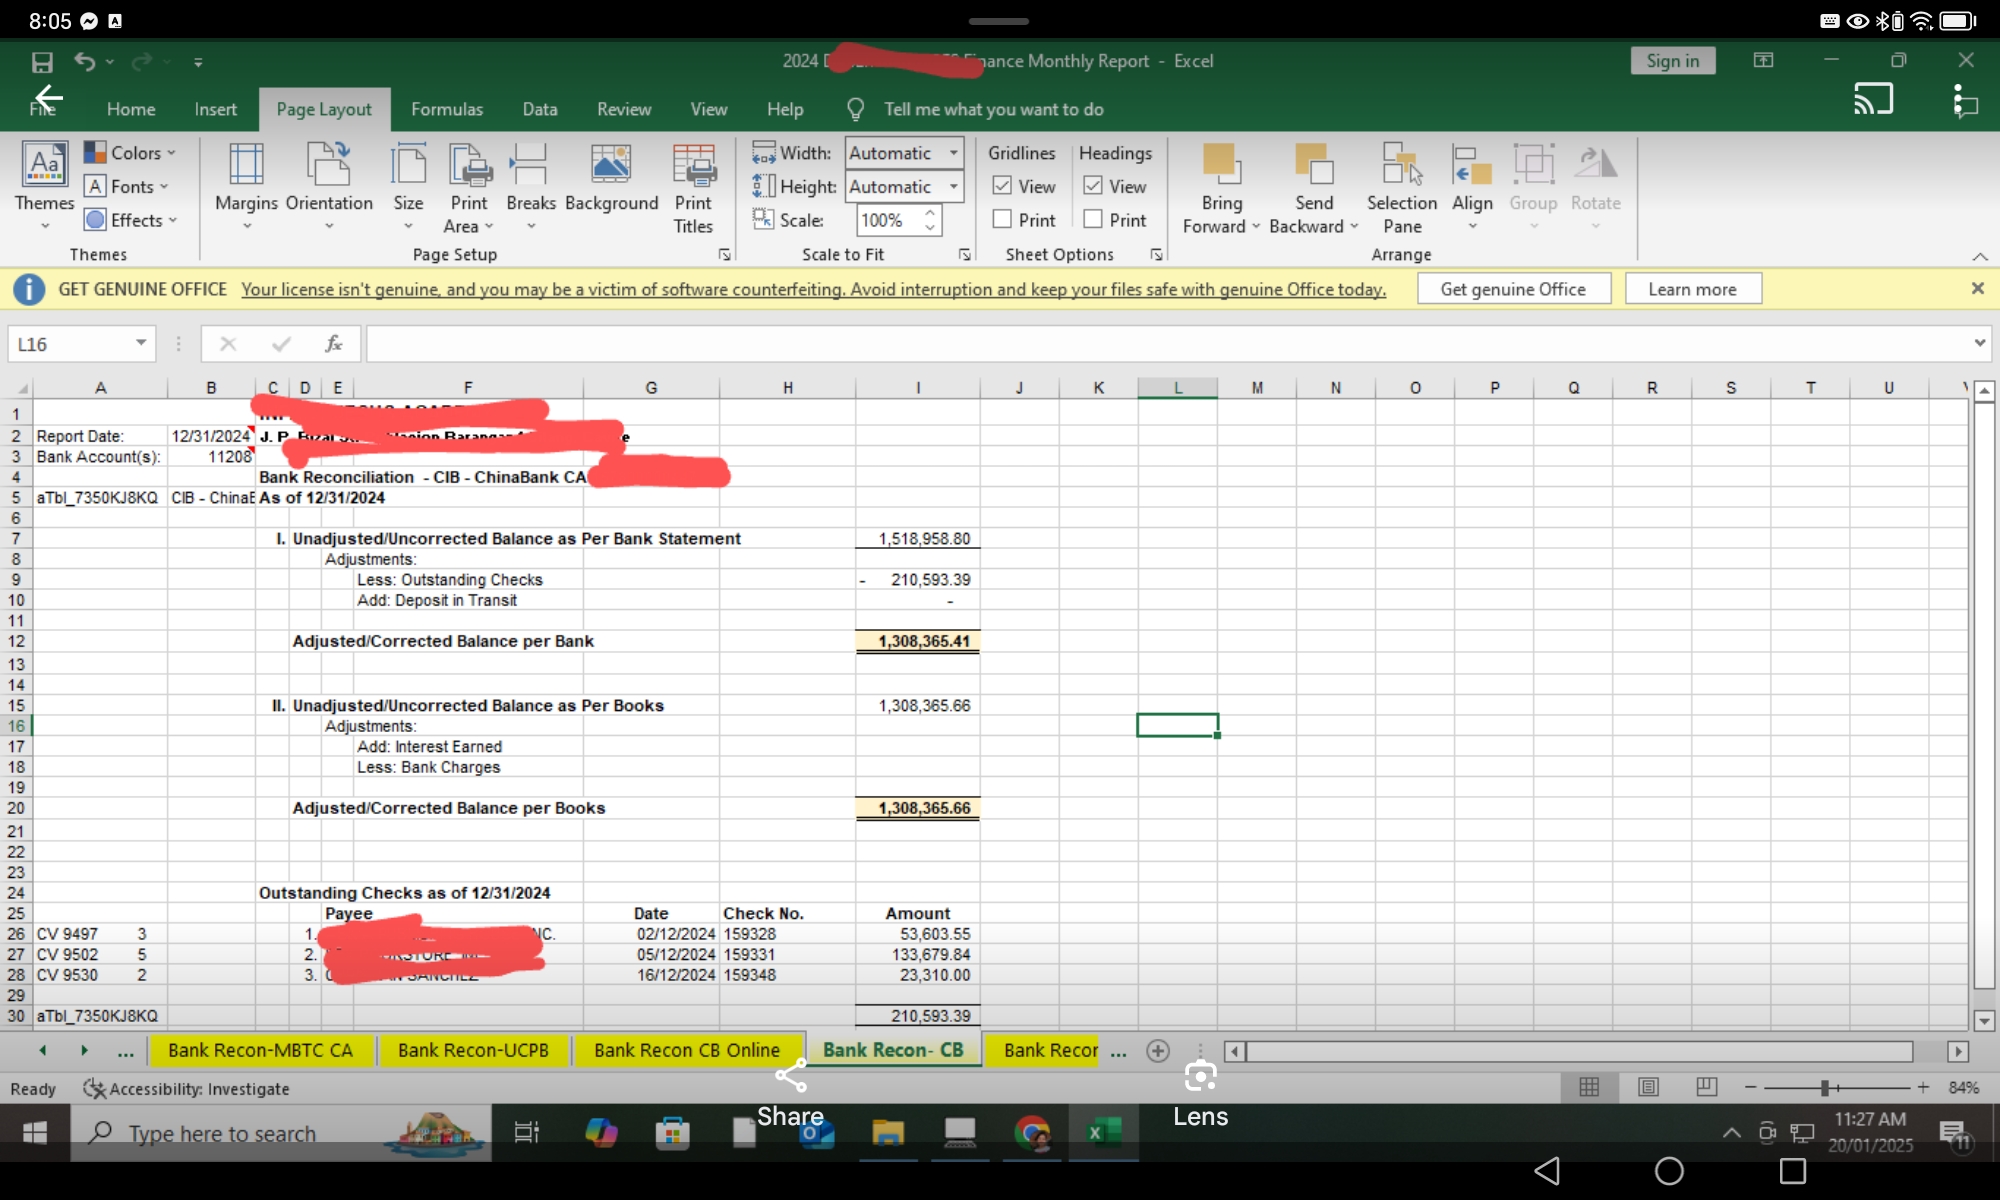Enable Gridlines Print checkbox
The width and height of the screenshot is (2000, 1200).
[1002, 219]
